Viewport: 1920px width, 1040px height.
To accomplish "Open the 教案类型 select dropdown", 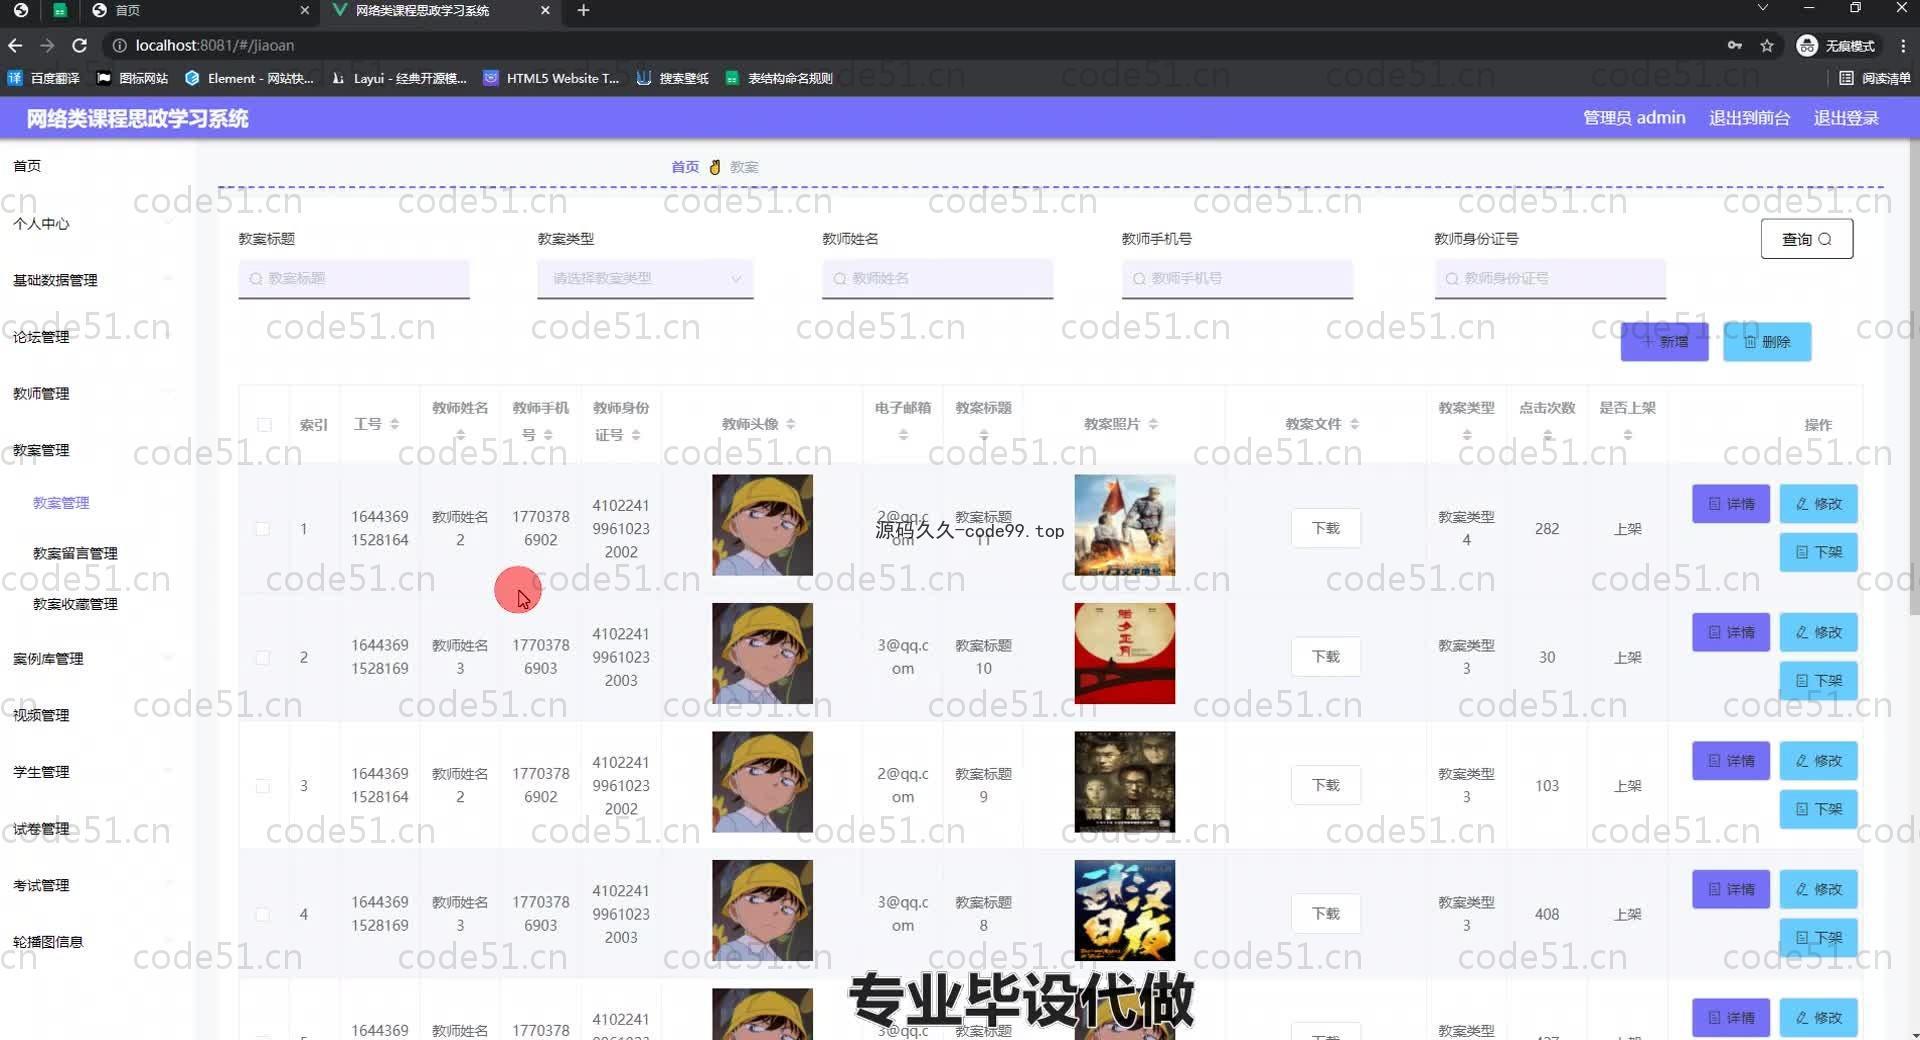I will pyautogui.click(x=645, y=279).
